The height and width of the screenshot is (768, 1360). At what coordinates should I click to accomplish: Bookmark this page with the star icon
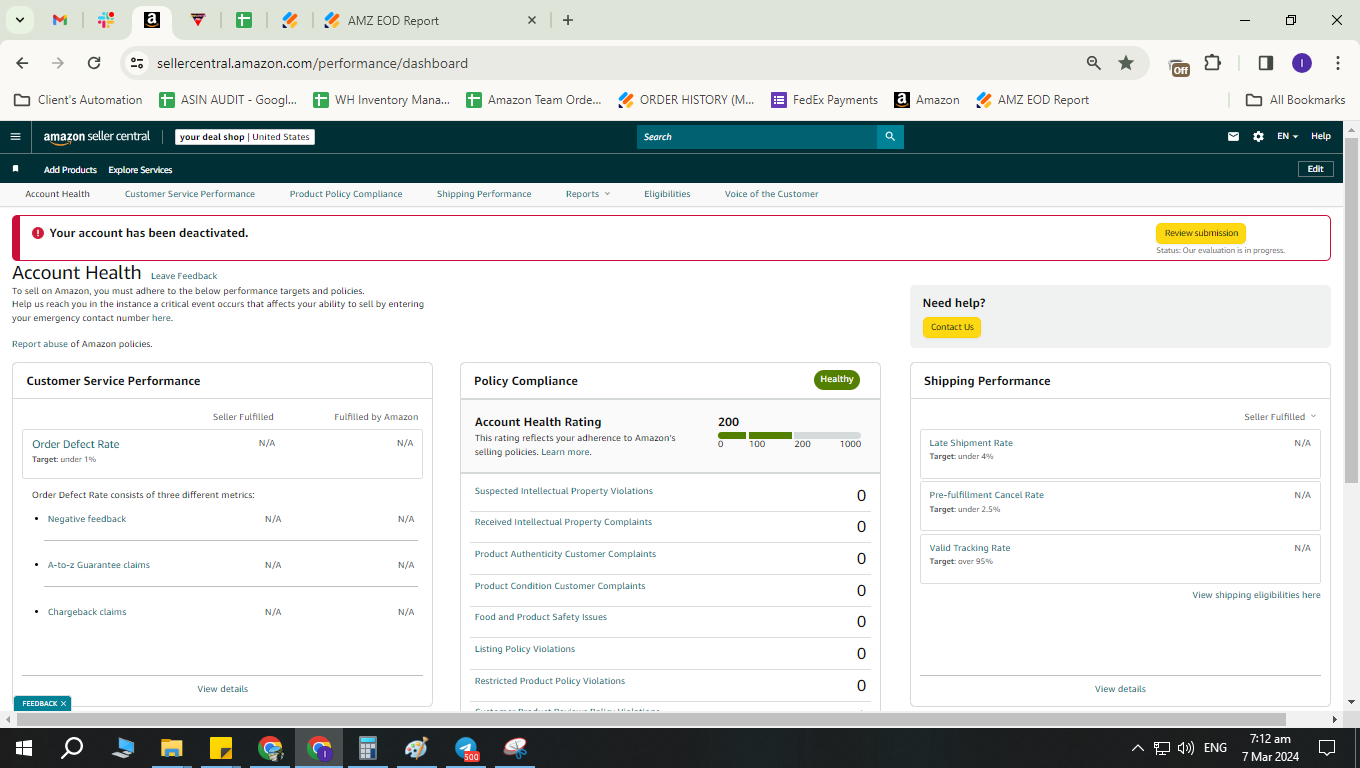[x=1126, y=63]
